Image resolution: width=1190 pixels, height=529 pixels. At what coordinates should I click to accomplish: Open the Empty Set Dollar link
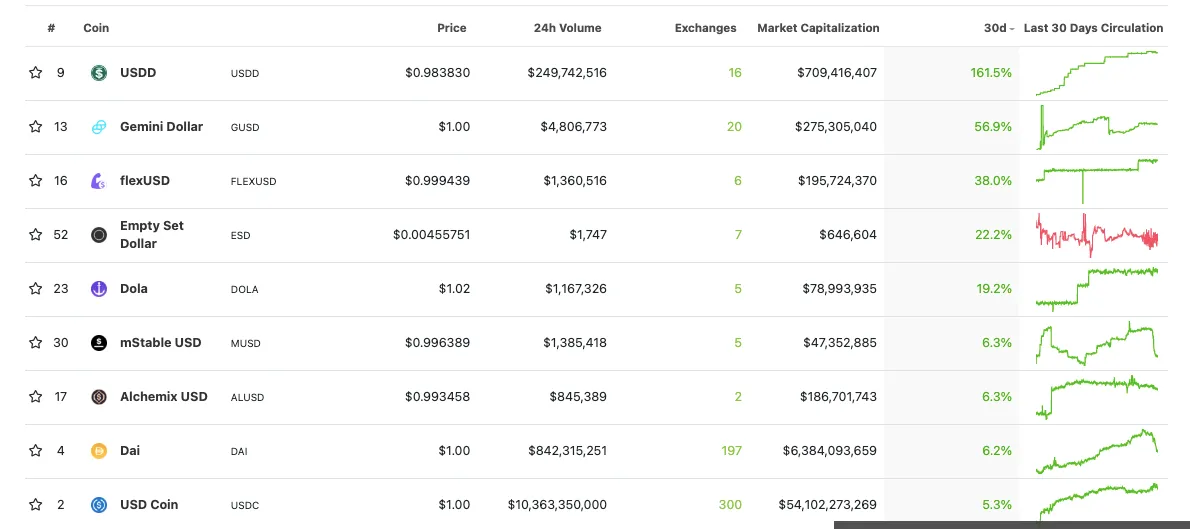pos(152,235)
